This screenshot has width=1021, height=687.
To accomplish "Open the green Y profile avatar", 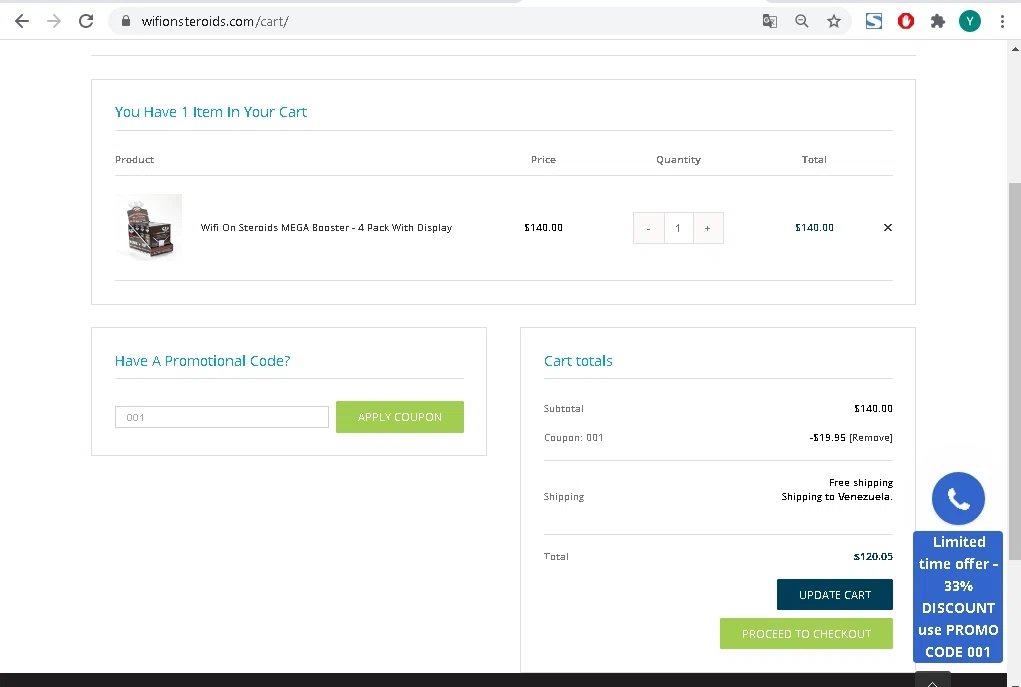I will (970, 21).
